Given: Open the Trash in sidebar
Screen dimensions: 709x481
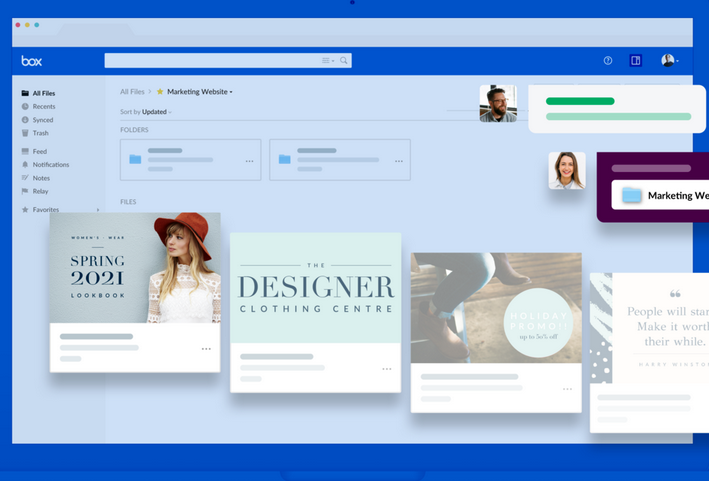Looking at the screenshot, I should point(40,133).
